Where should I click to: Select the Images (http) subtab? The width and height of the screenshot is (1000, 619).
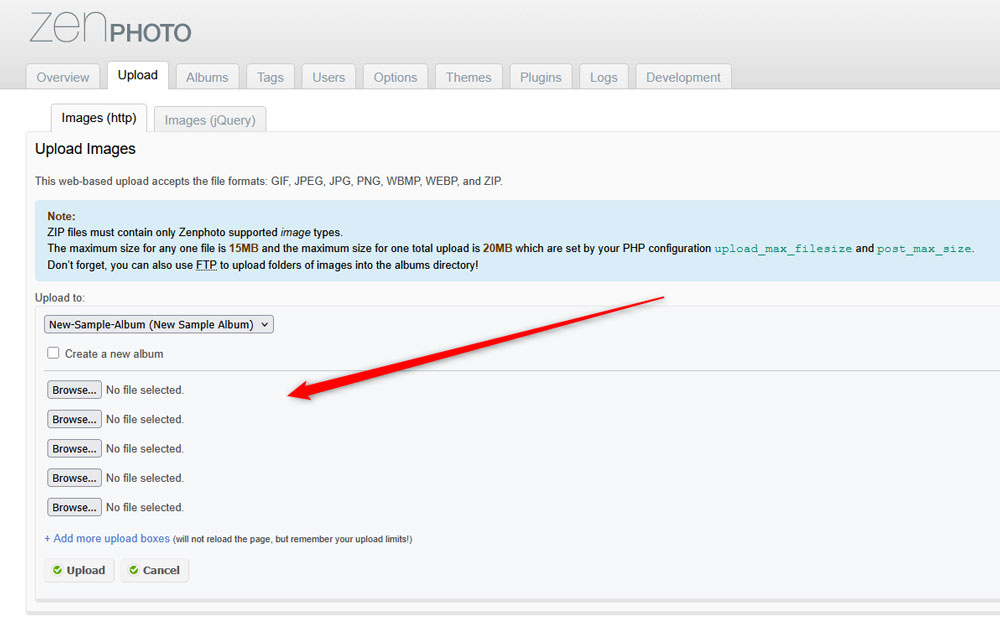[98, 118]
